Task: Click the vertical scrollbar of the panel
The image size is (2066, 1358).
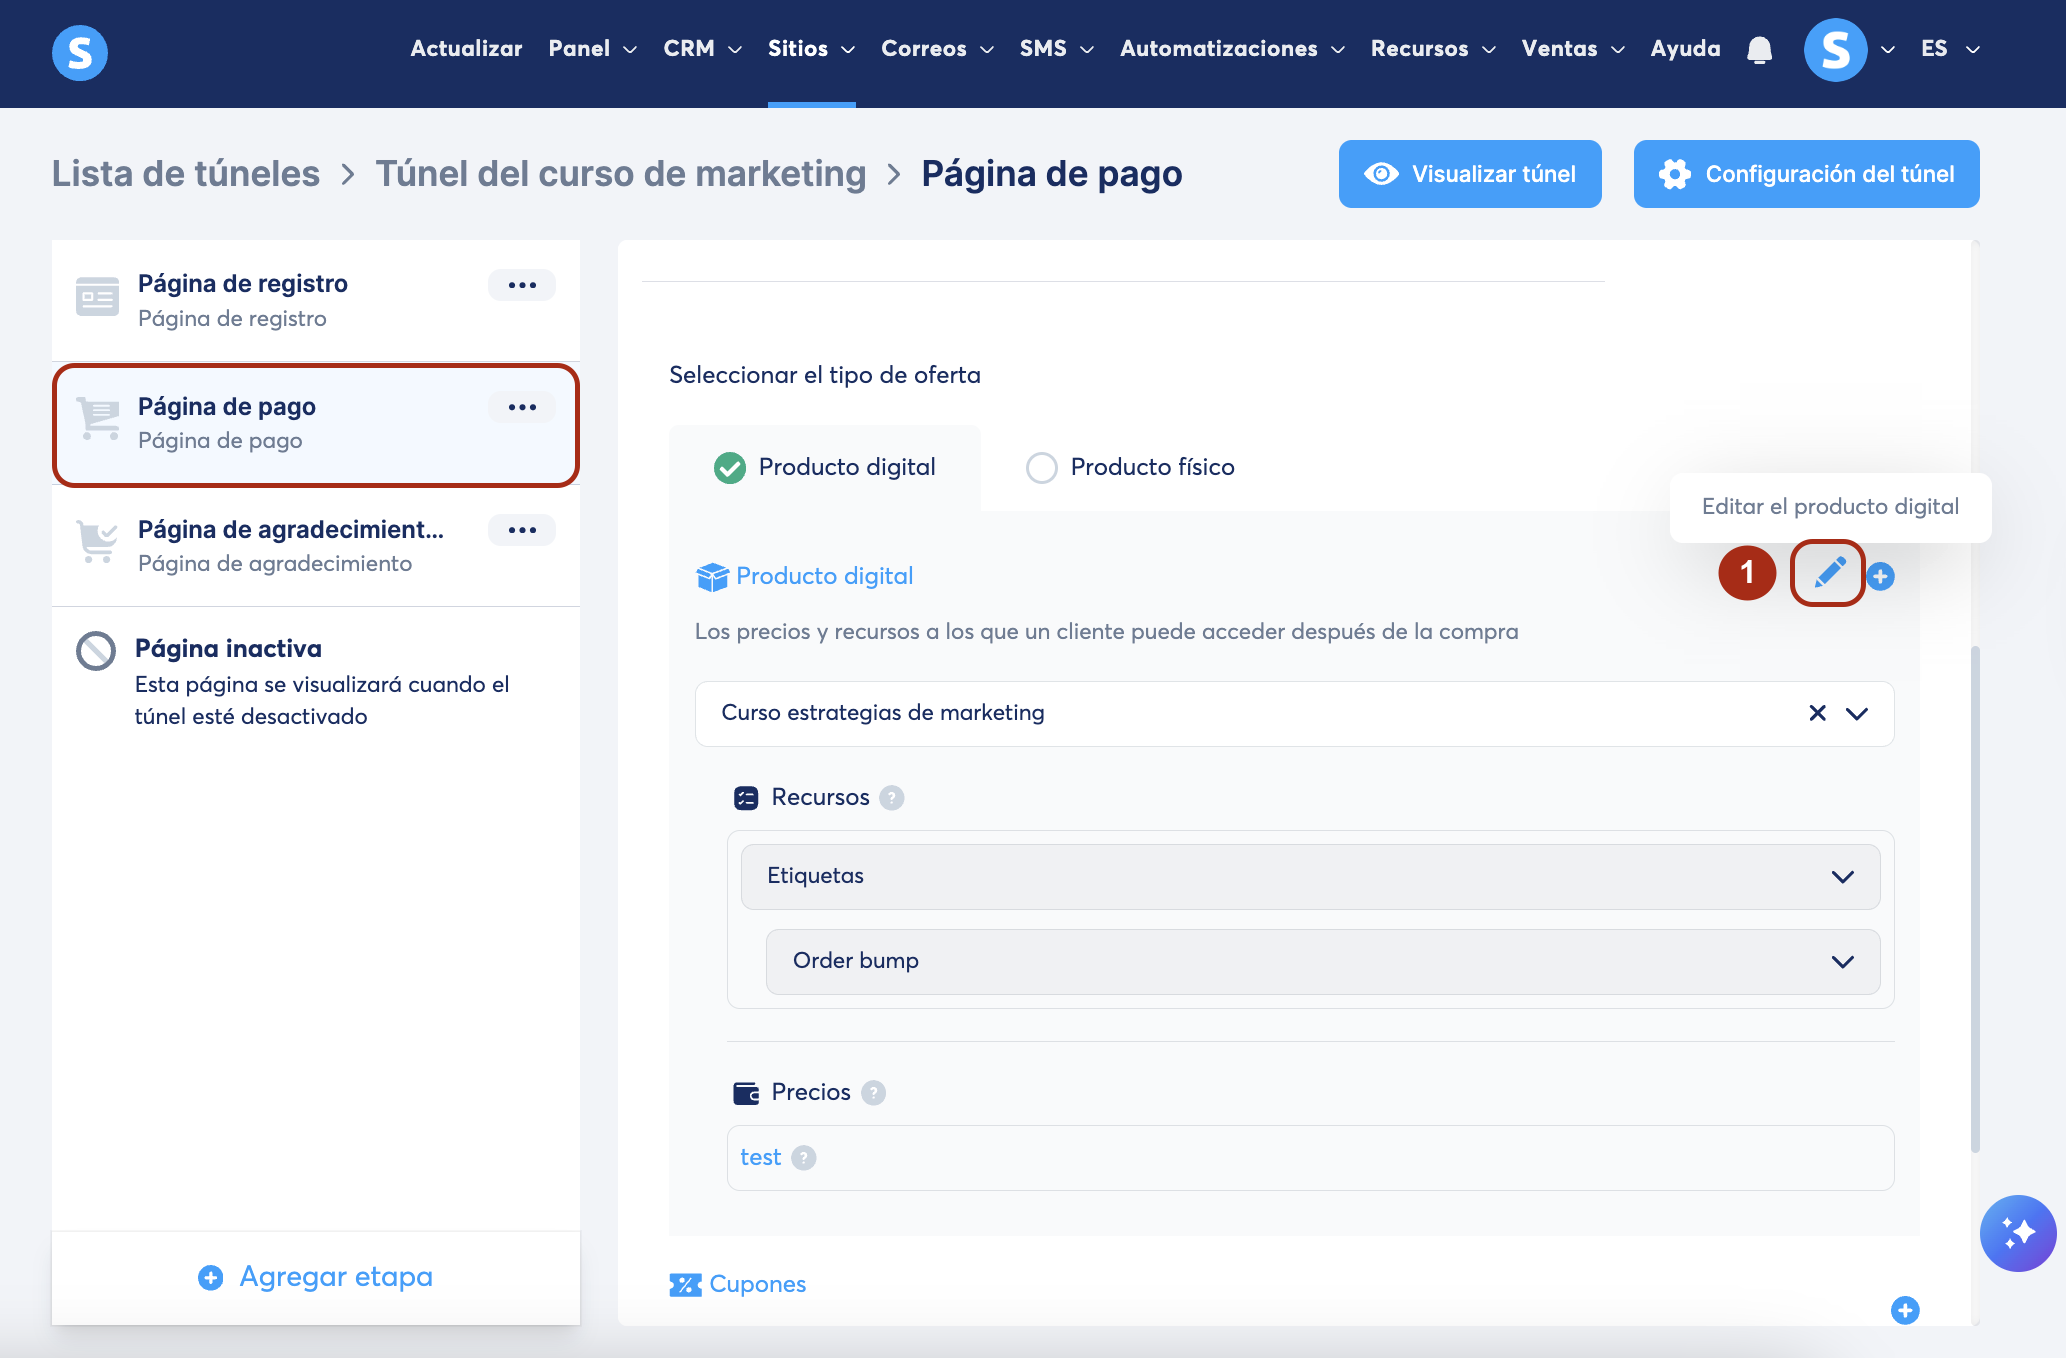Action: (1975, 898)
